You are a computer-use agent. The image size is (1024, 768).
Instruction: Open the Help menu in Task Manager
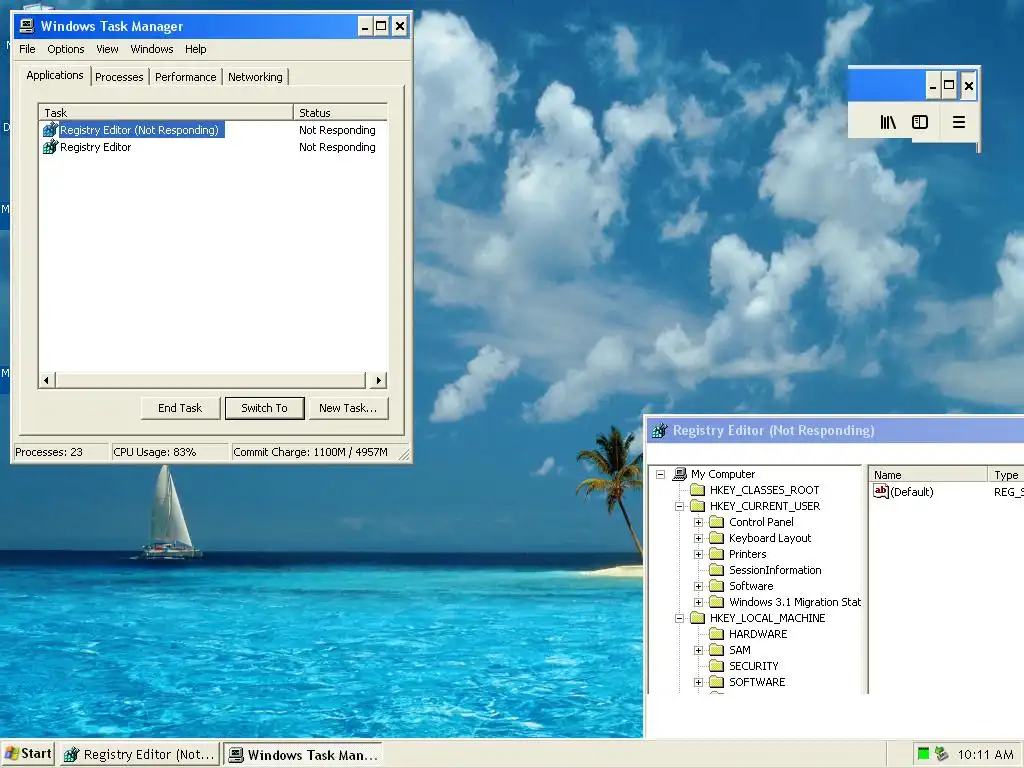tap(195, 49)
